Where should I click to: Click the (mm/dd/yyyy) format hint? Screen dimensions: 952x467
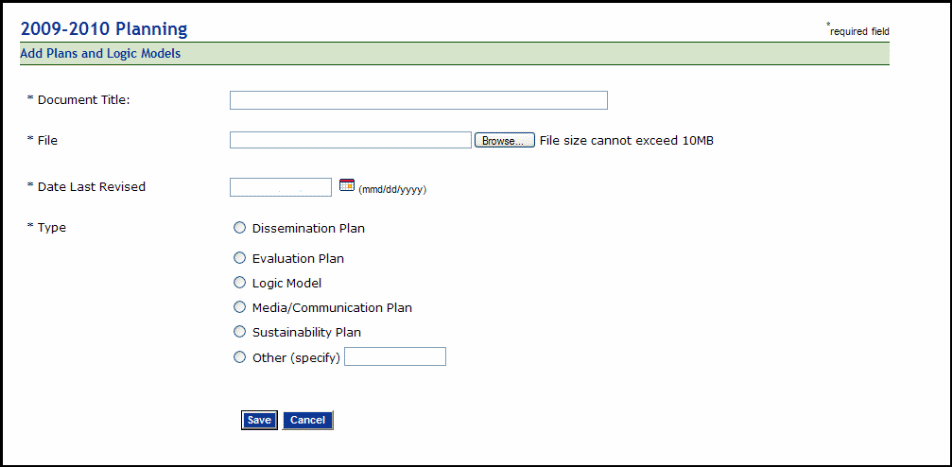point(393,189)
